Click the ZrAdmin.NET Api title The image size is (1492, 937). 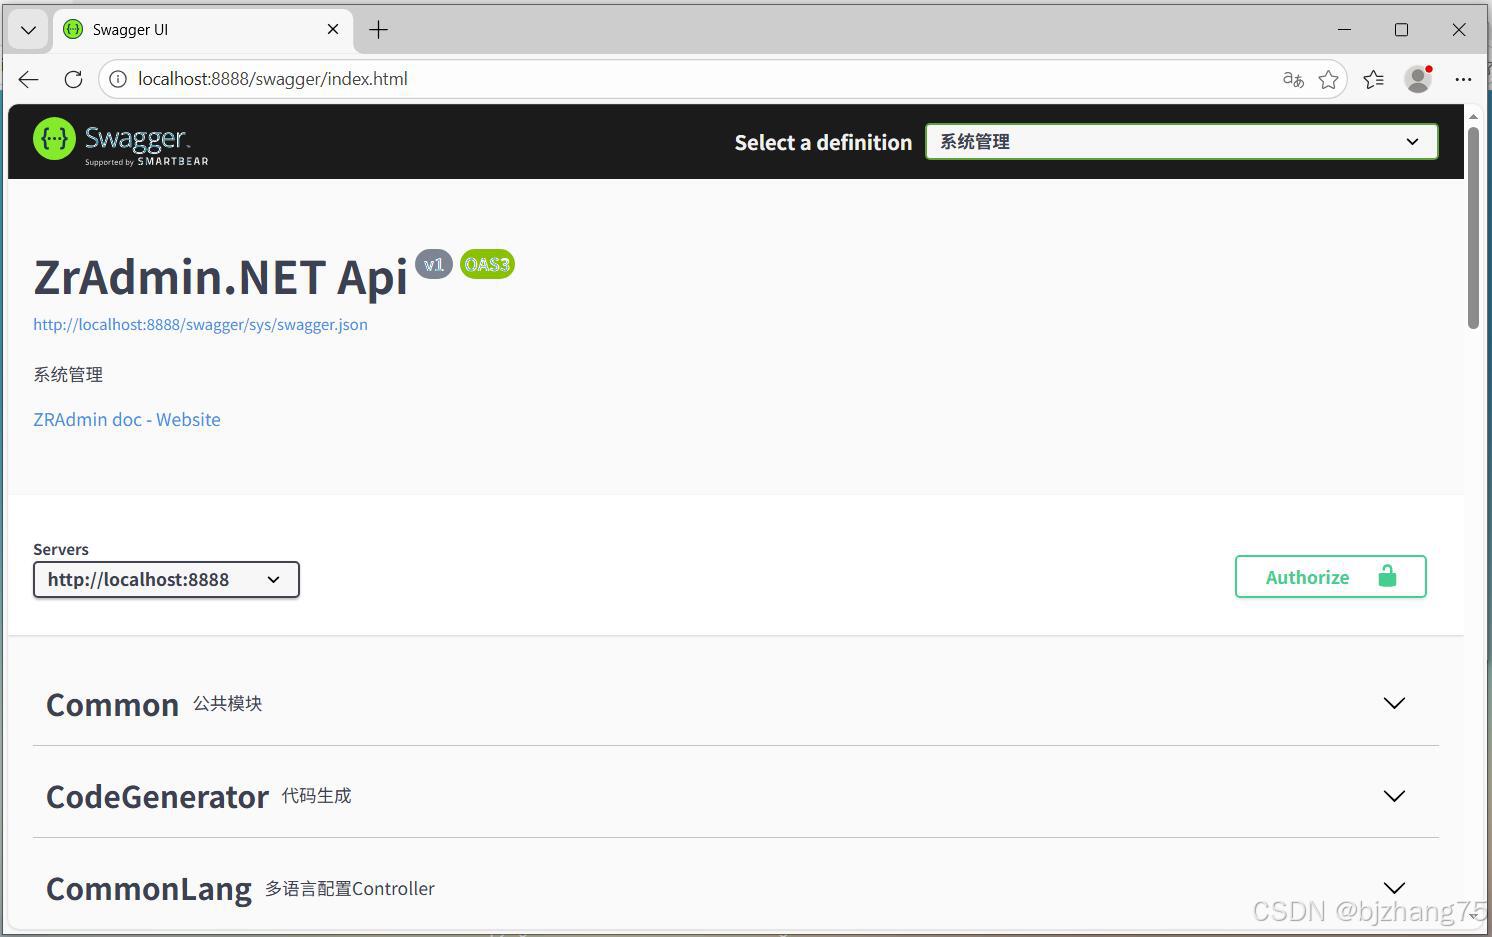(221, 277)
